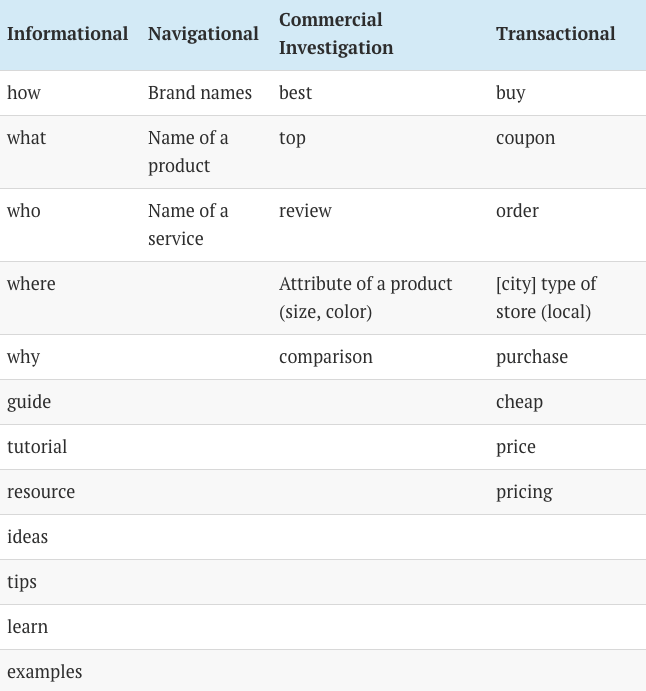Select "Attribute of a product (size, color)" cell

click(365, 298)
